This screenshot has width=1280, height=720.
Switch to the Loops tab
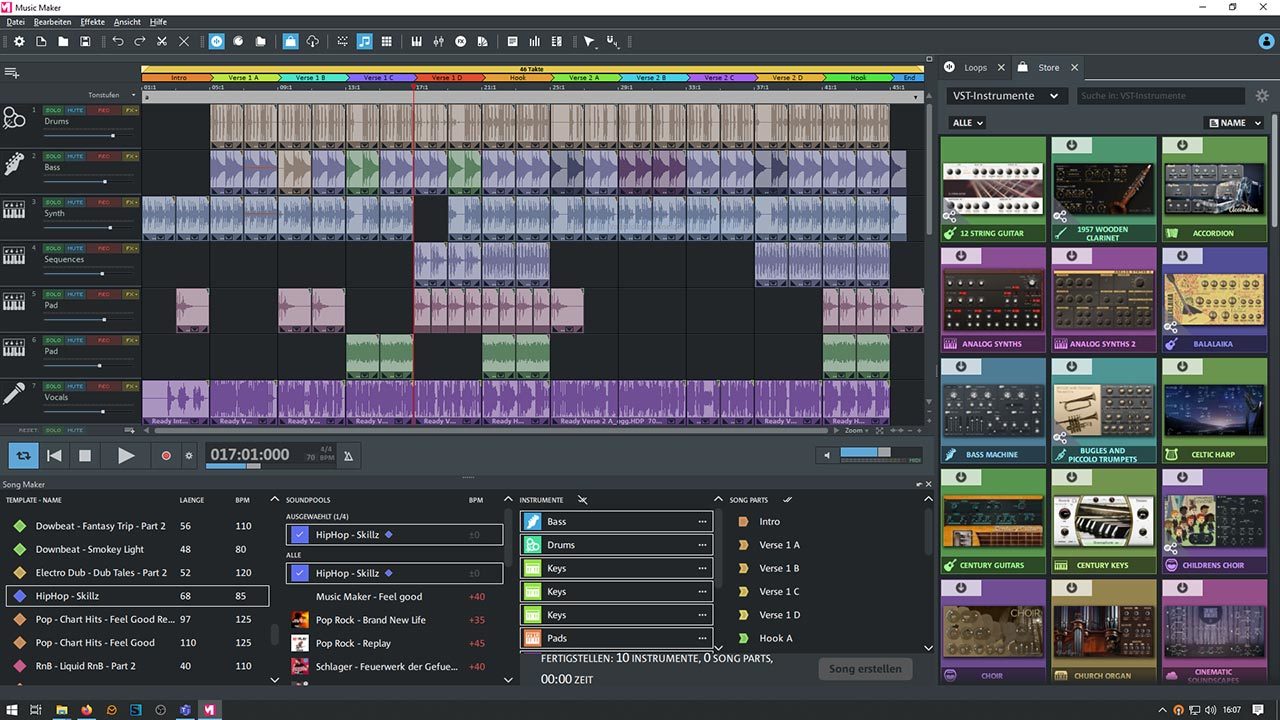coord(974,68)
